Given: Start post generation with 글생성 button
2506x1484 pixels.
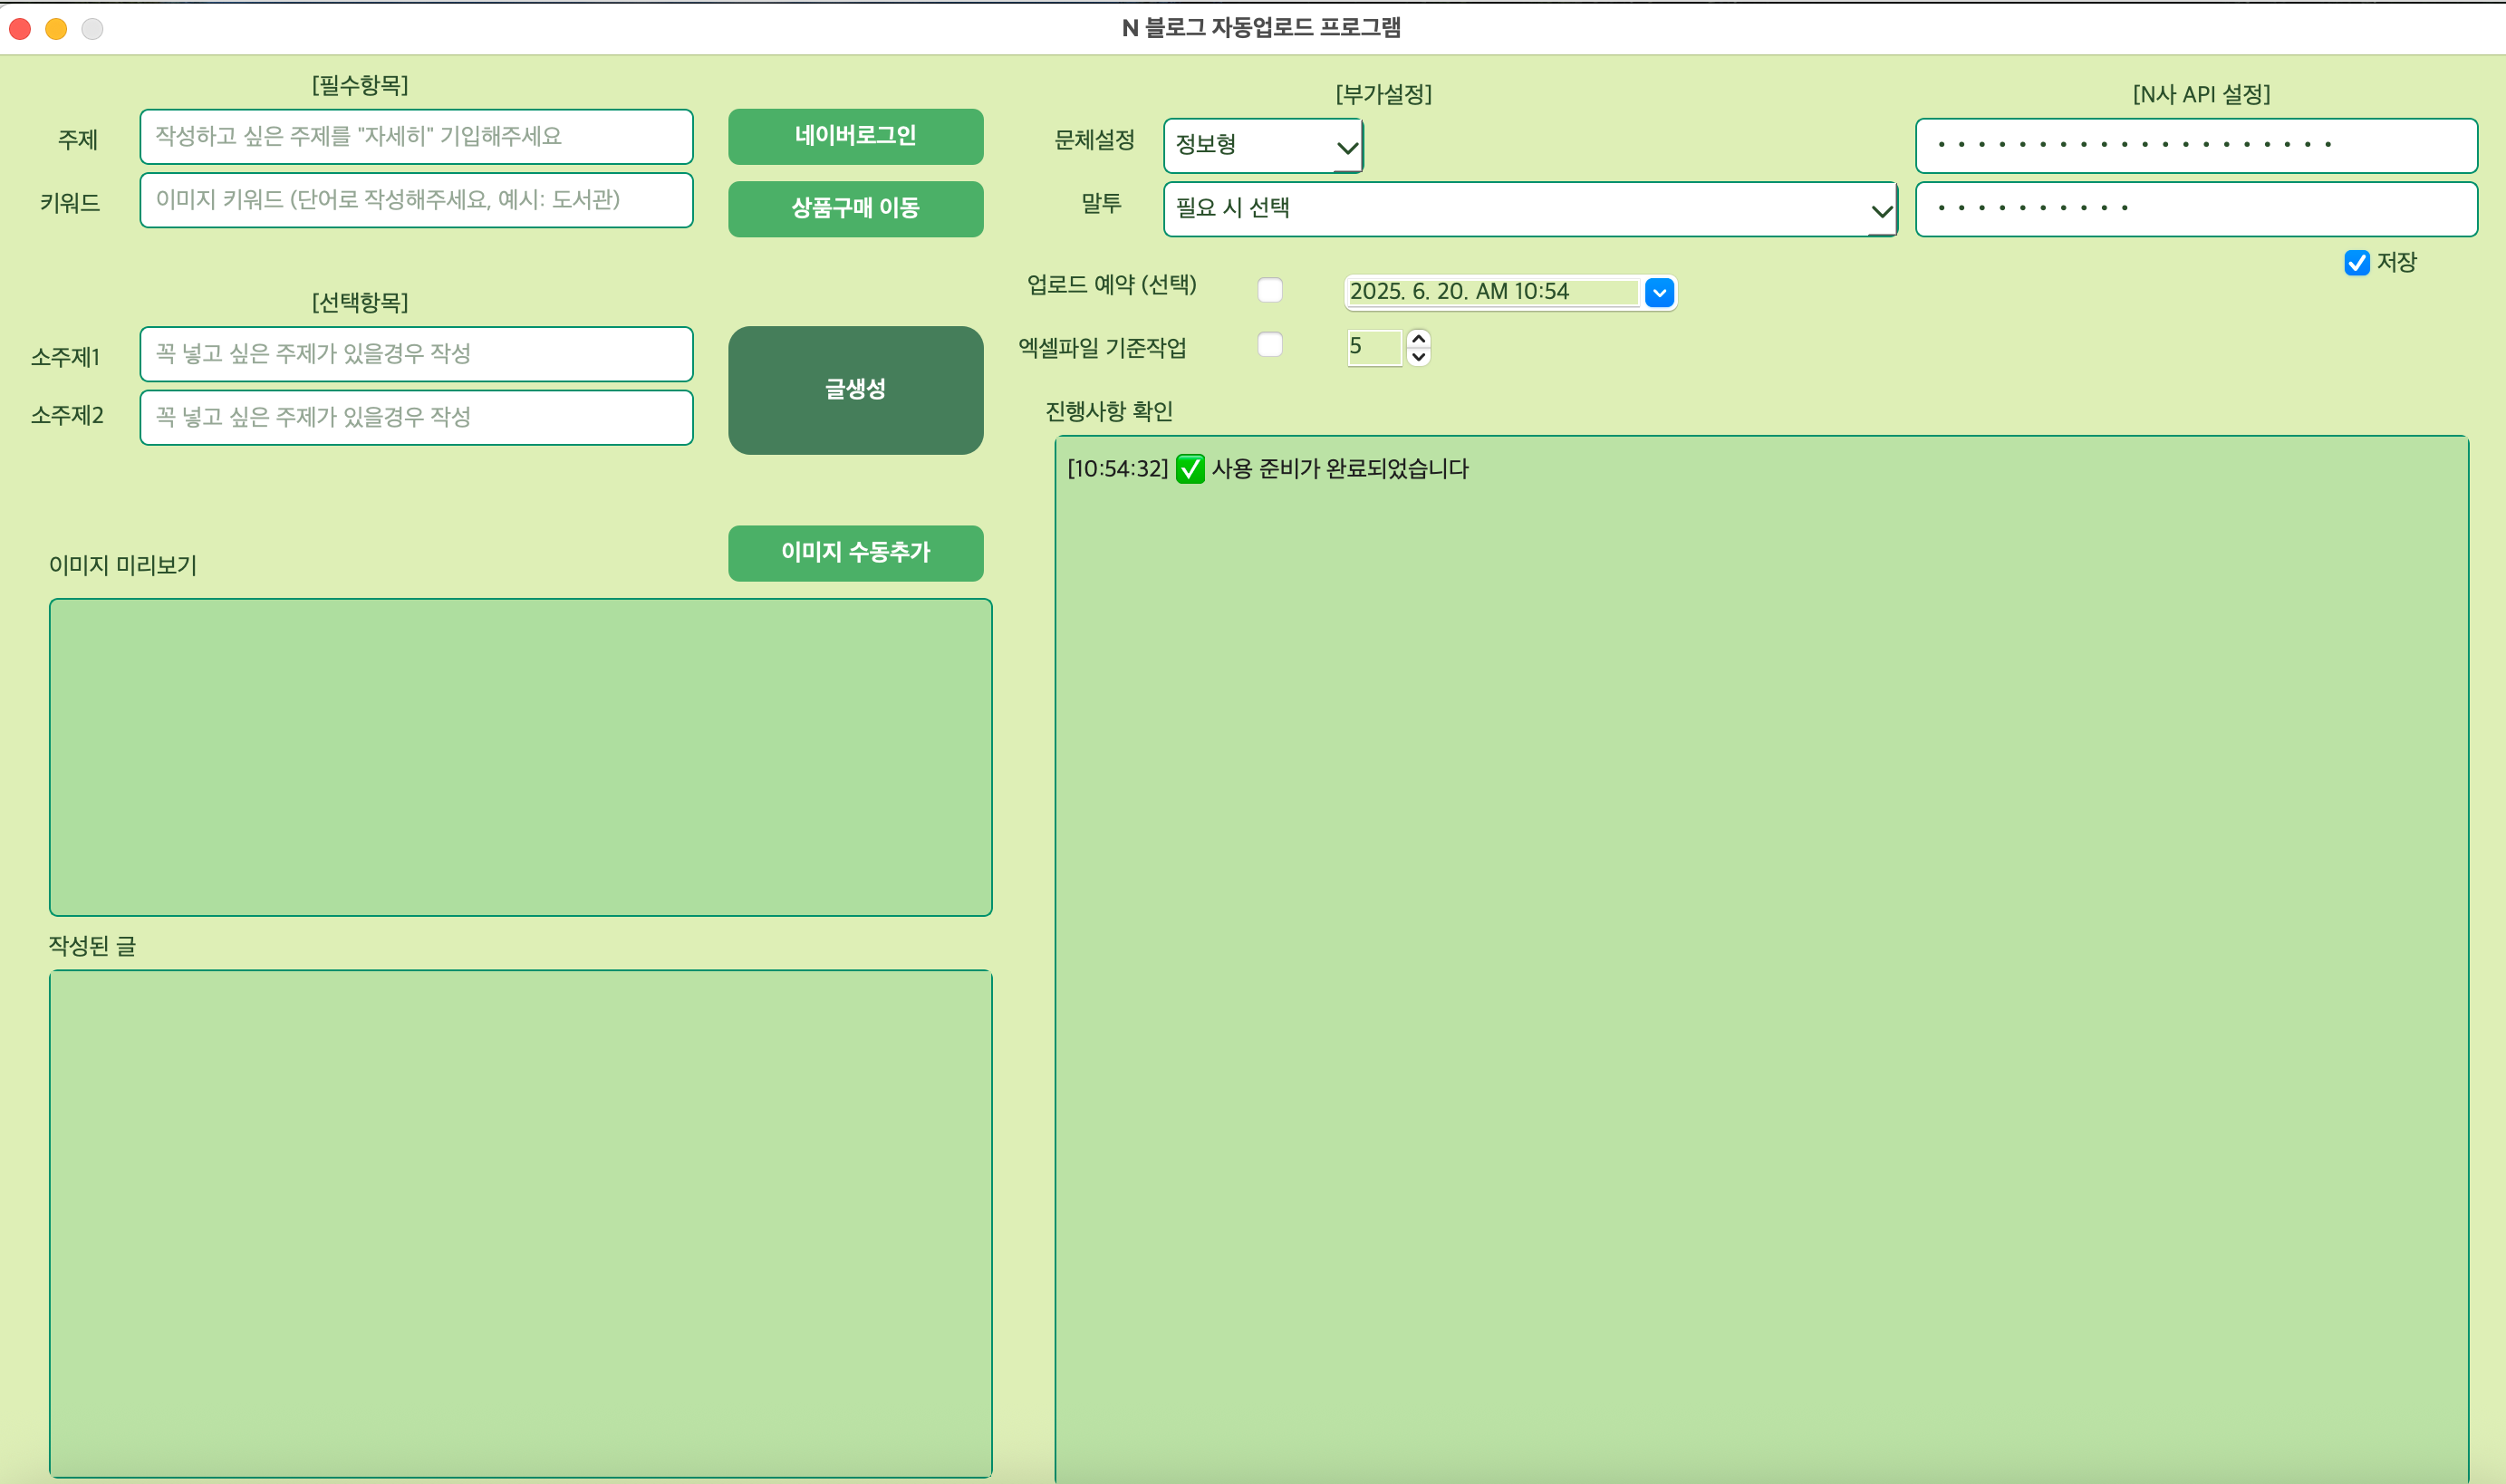Looking at the screenshot, I should tap(855, 390).
